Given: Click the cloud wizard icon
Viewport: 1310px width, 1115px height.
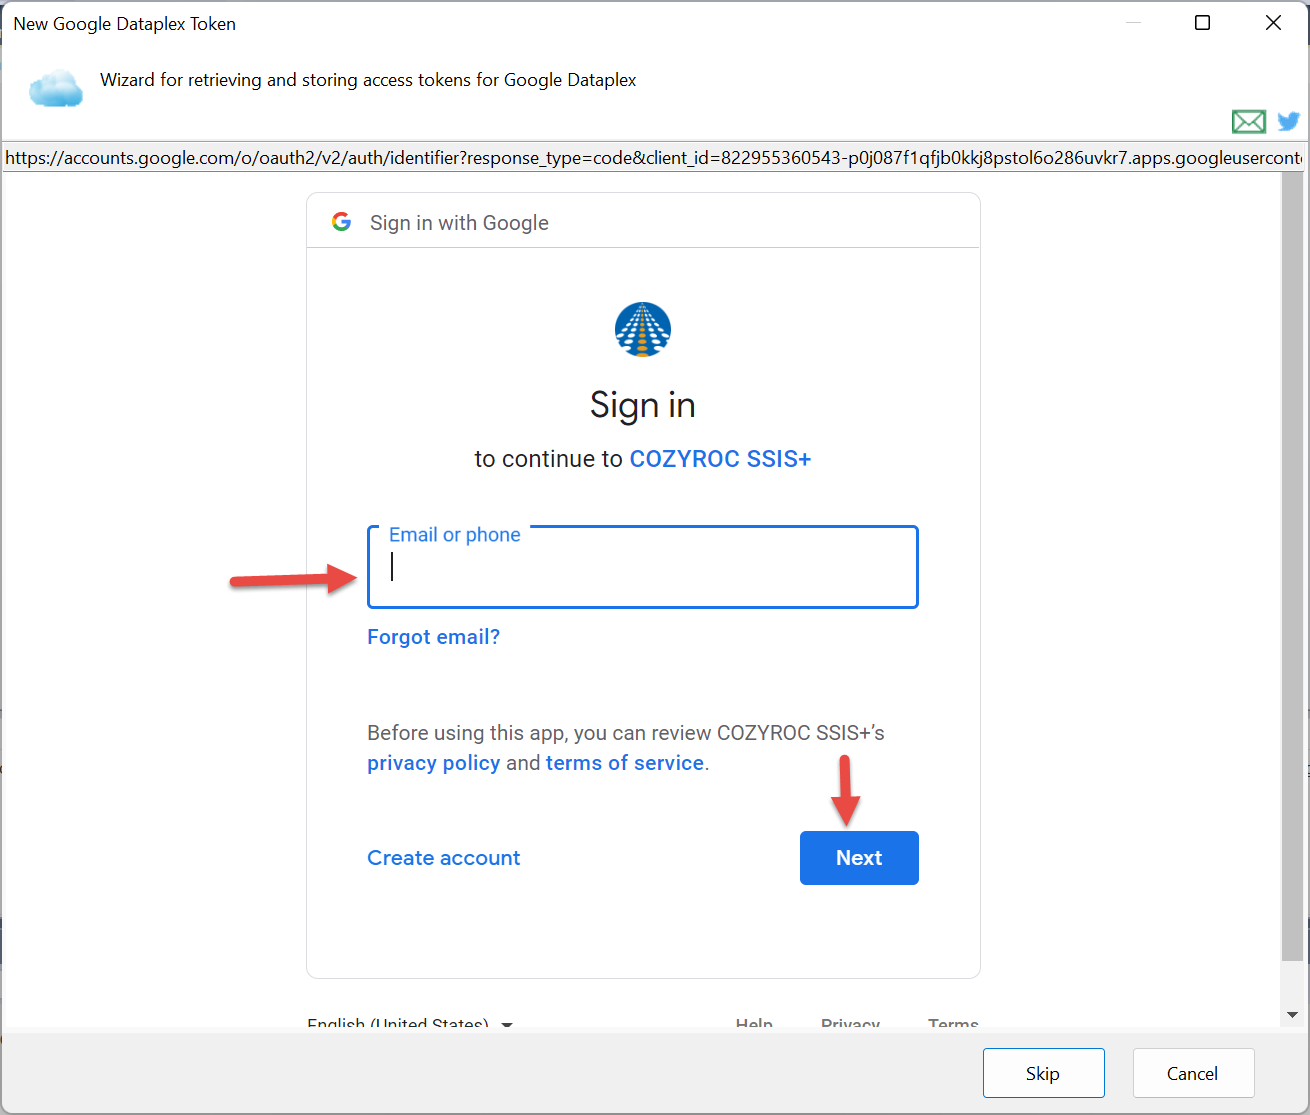Looking at the screenshot, I should pyautogui.click(x=56, y=88).
